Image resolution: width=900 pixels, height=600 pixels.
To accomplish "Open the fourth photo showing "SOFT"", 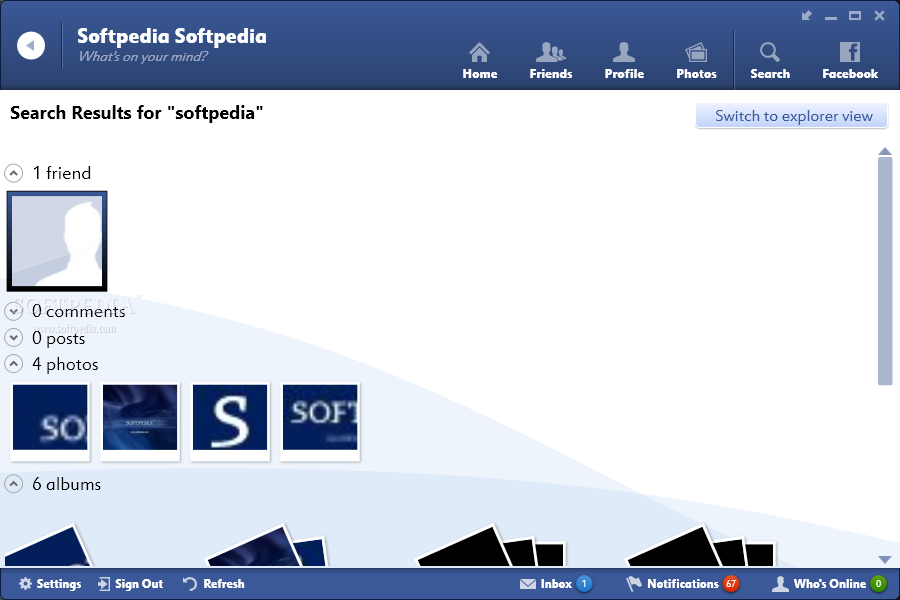I will 320,421.
